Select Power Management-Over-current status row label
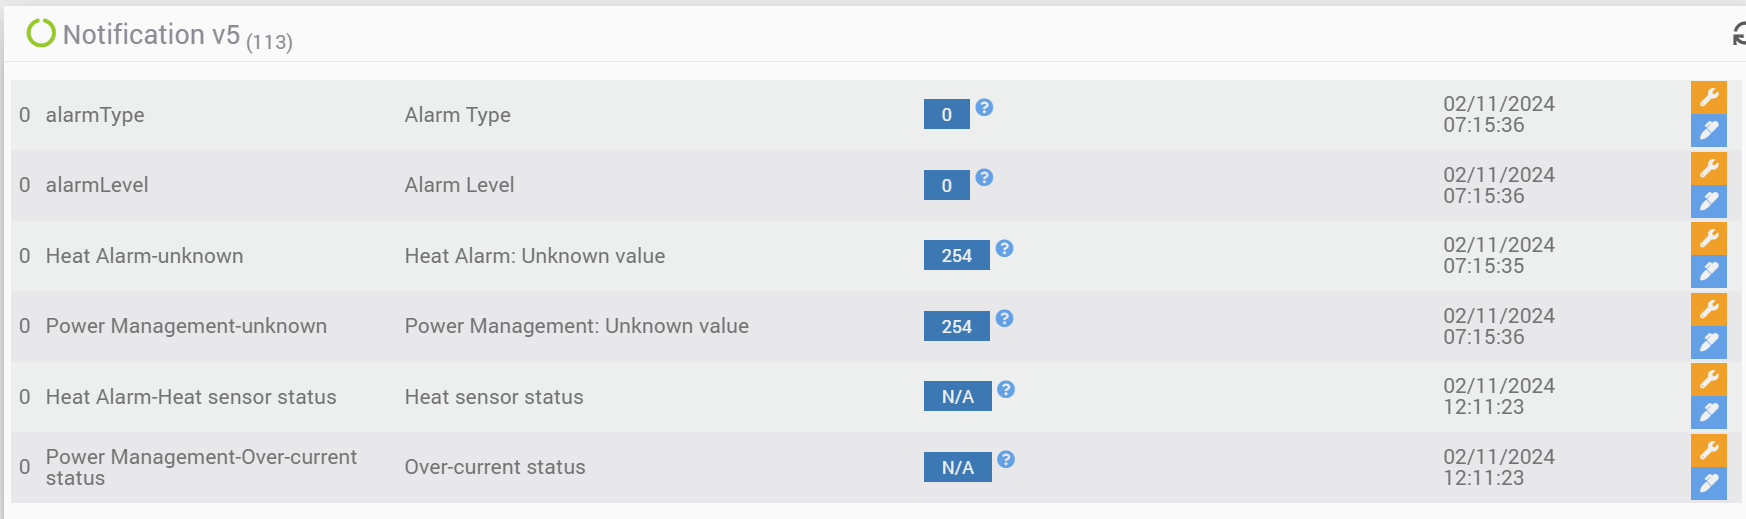The width and height of the screenshot is (1746, 519). 201,467
